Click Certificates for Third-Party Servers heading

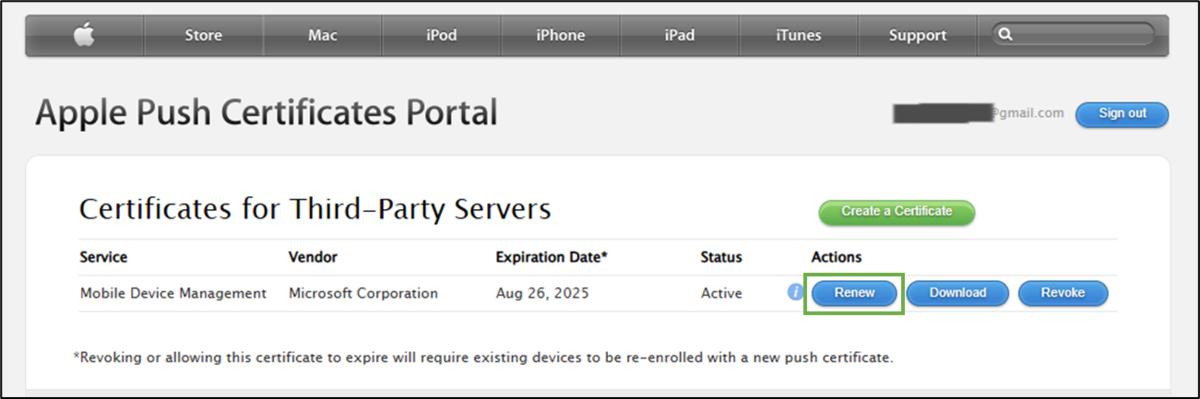(x=315, y=210)
